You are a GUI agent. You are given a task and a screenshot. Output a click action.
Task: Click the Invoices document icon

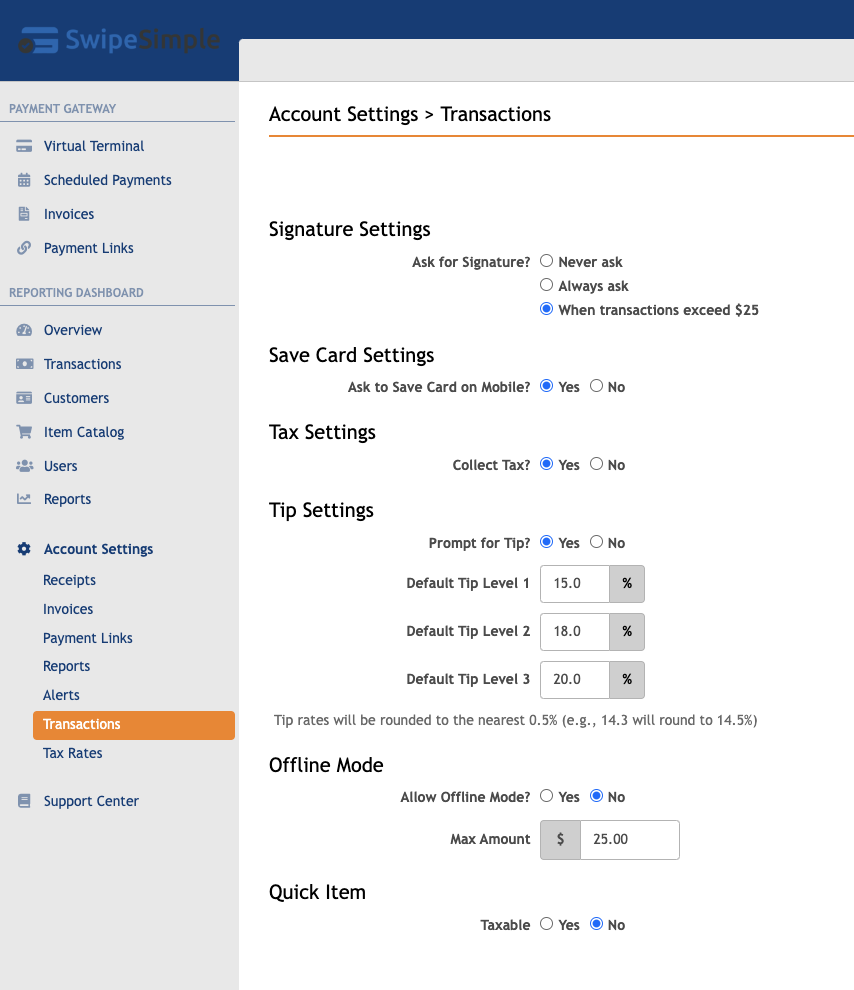tap(24, 214)
